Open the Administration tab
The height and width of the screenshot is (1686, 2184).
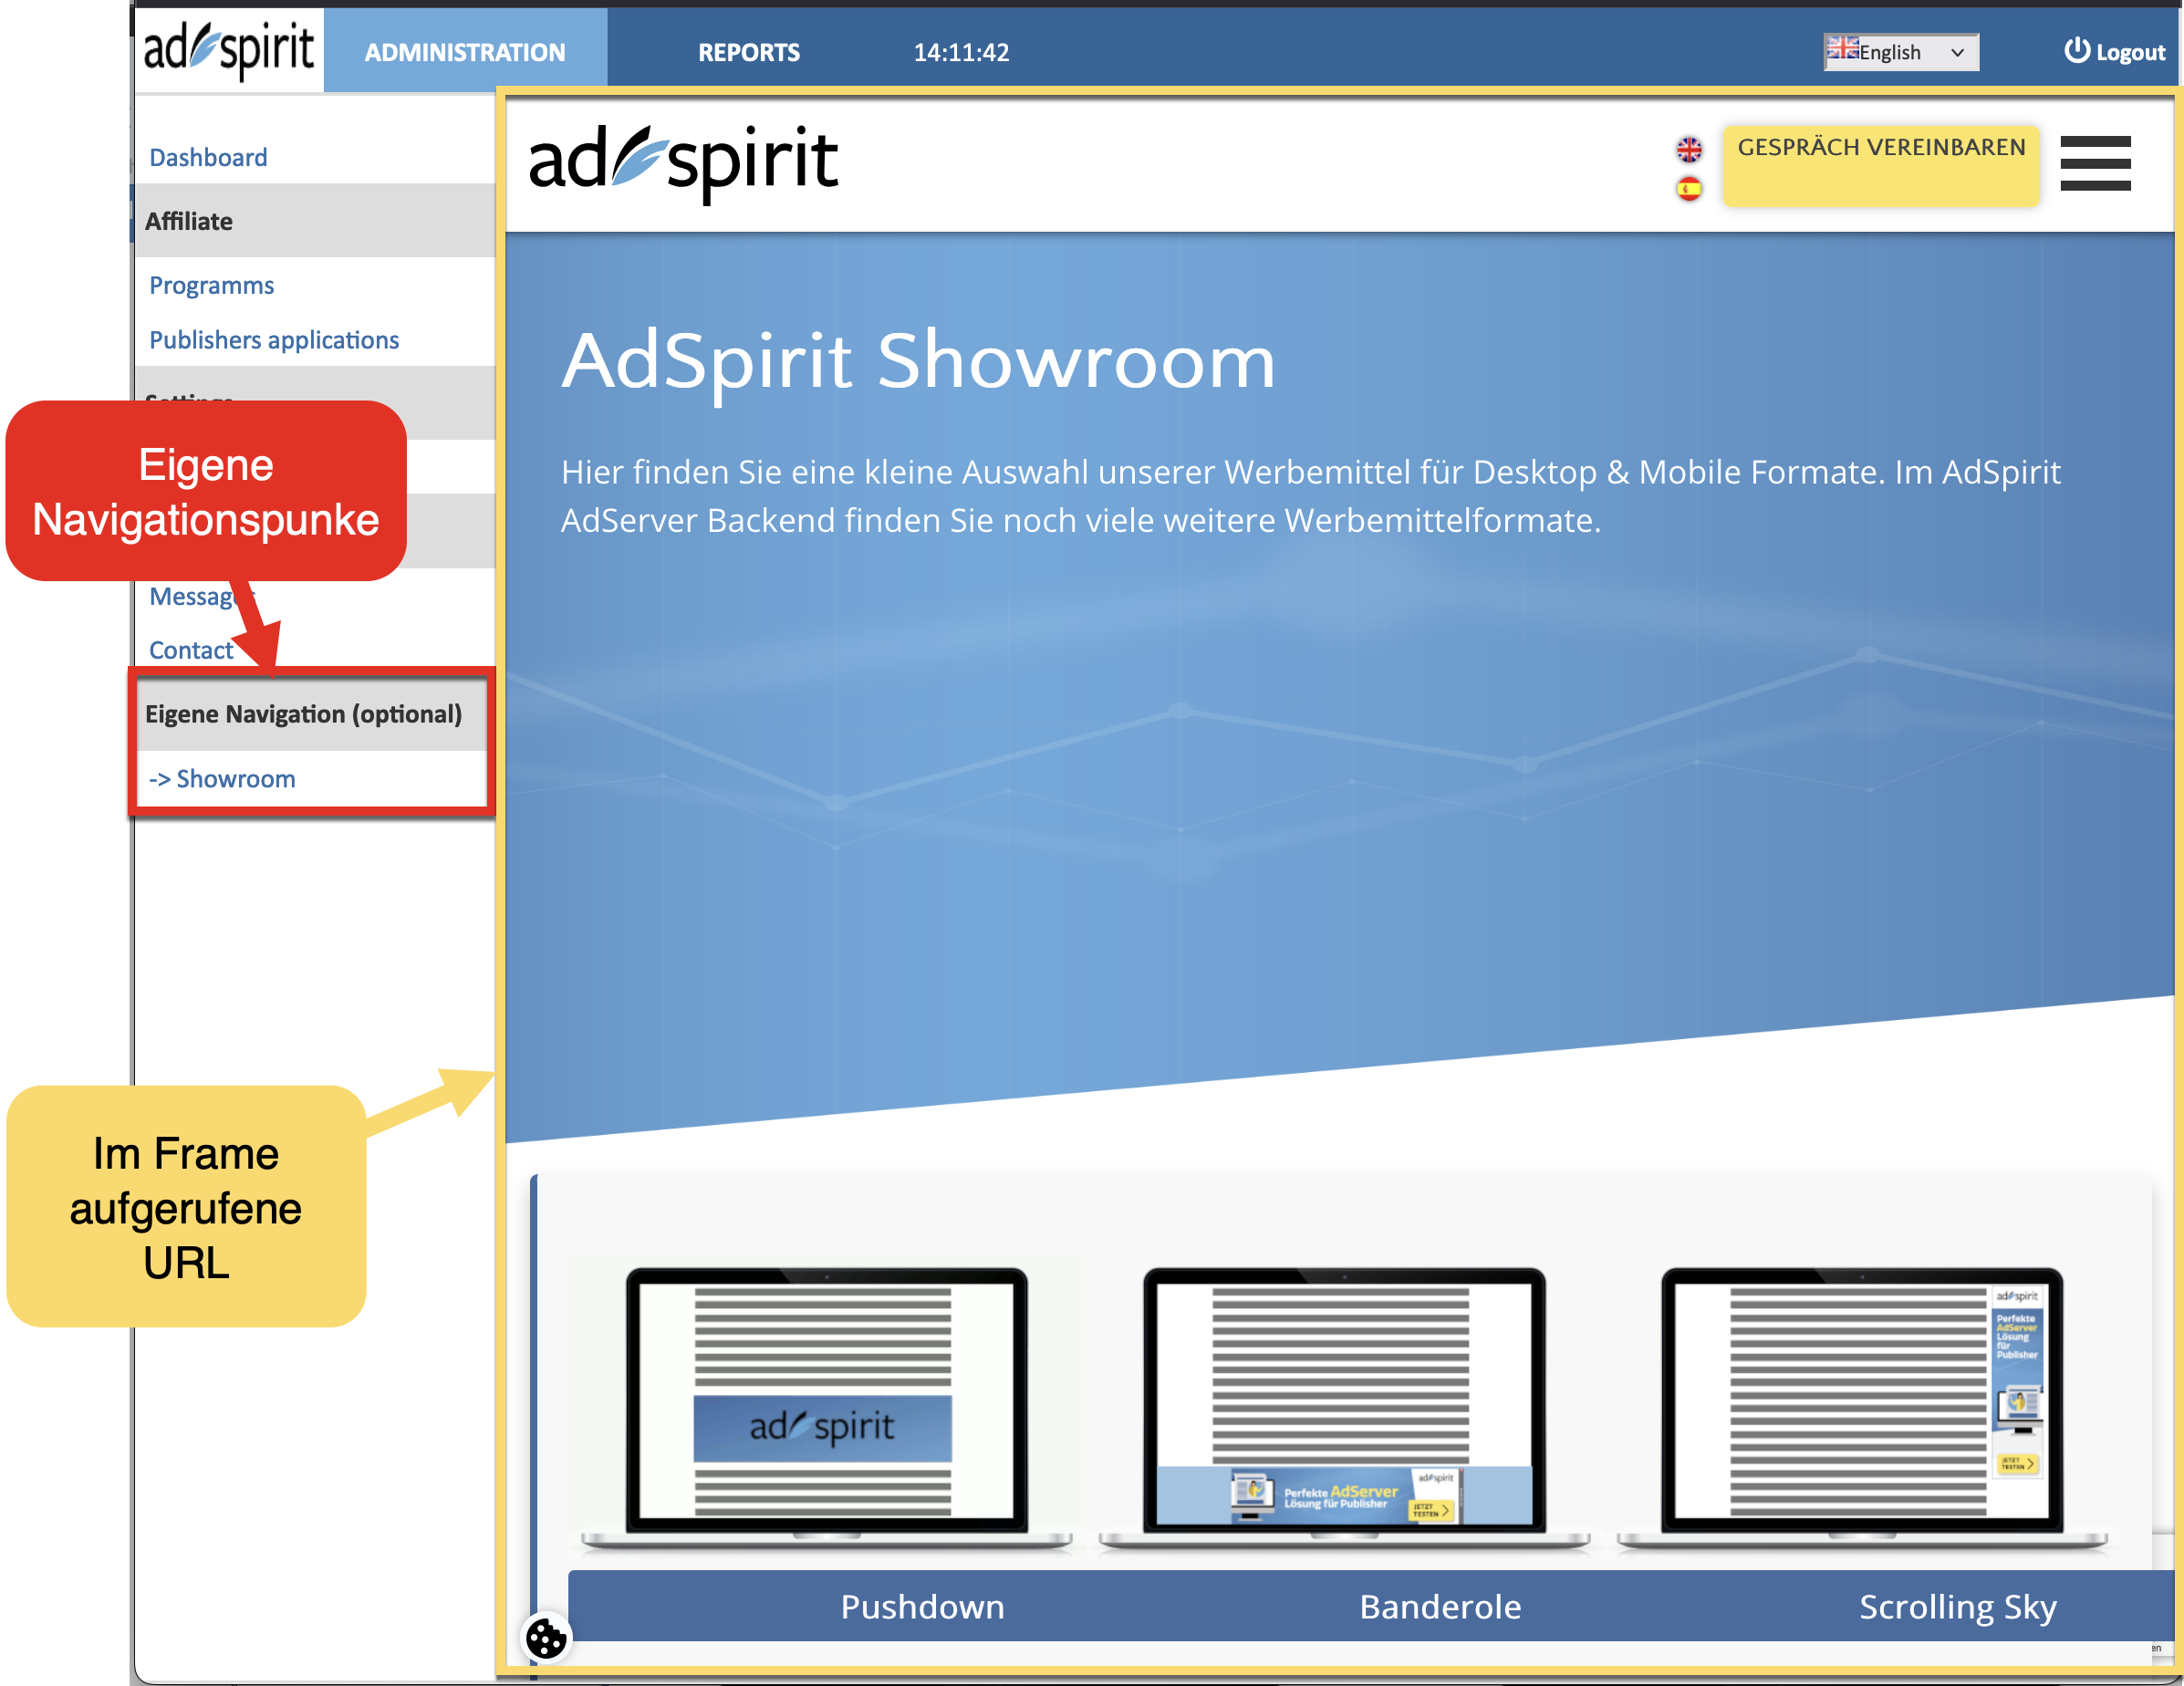tap(465, 52)
